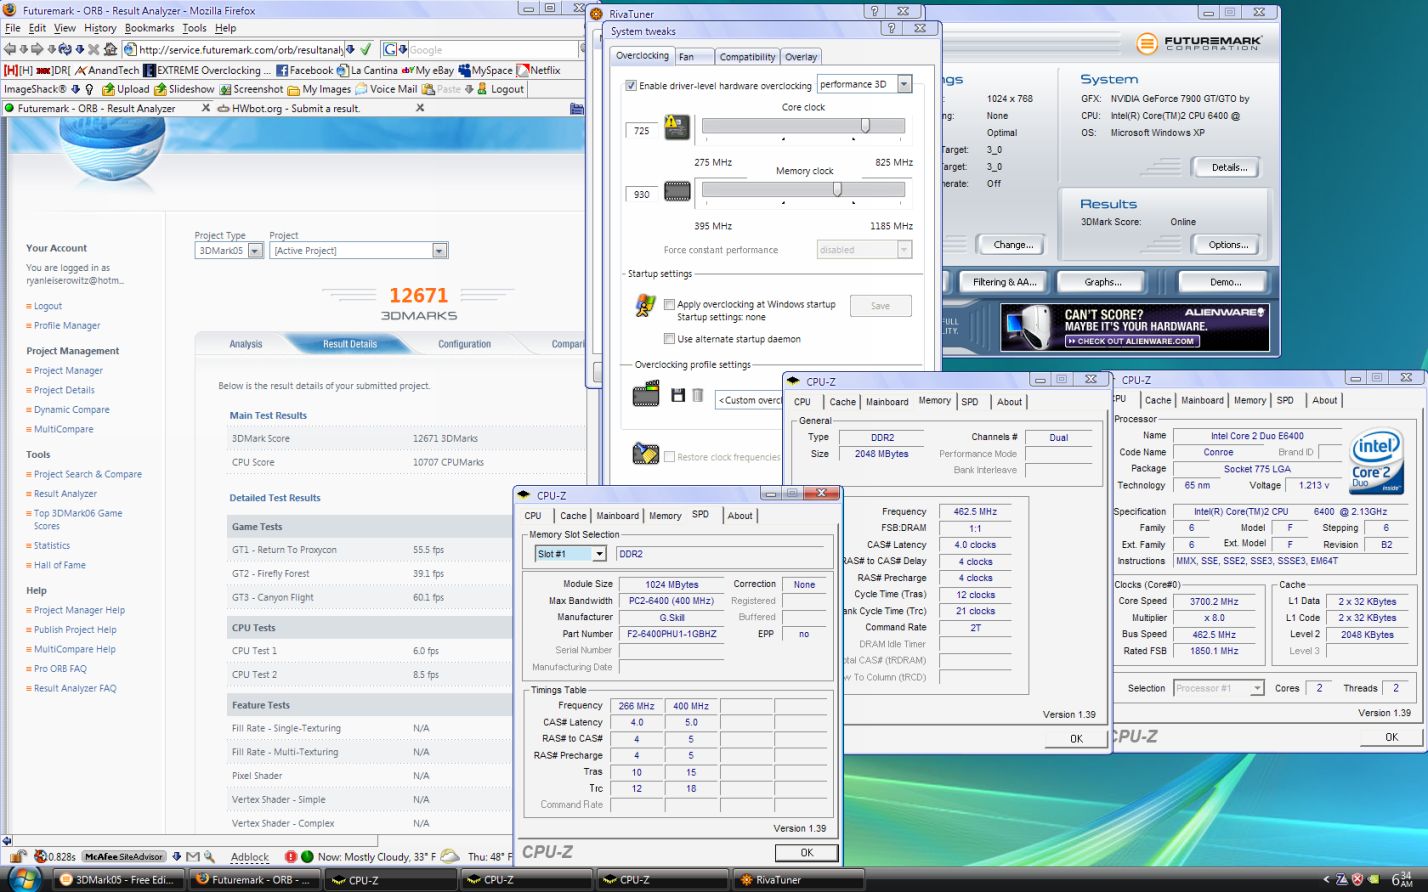
Task: Open the URL bar history dropdown arrow
Action: point(350,49)
